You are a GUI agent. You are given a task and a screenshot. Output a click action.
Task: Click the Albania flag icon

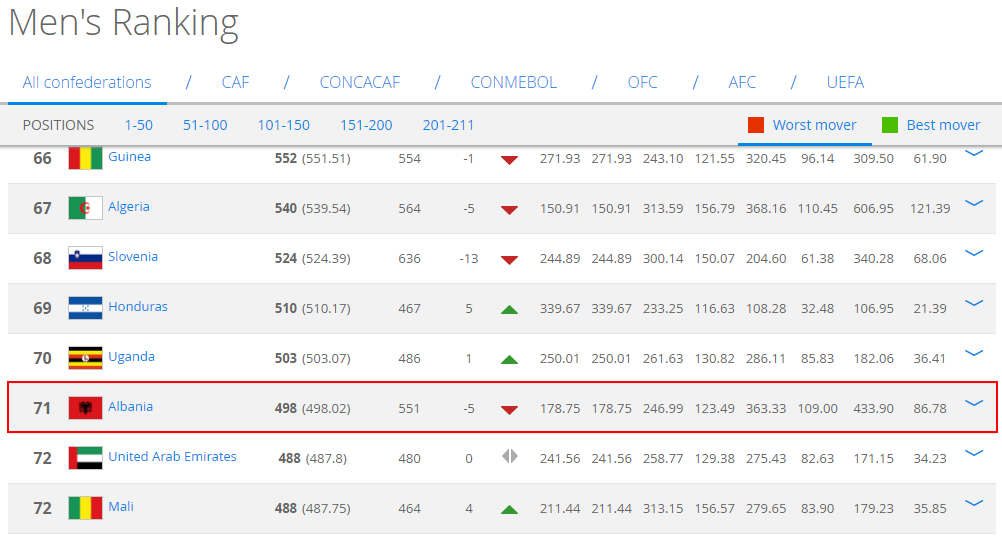[85, 408]
